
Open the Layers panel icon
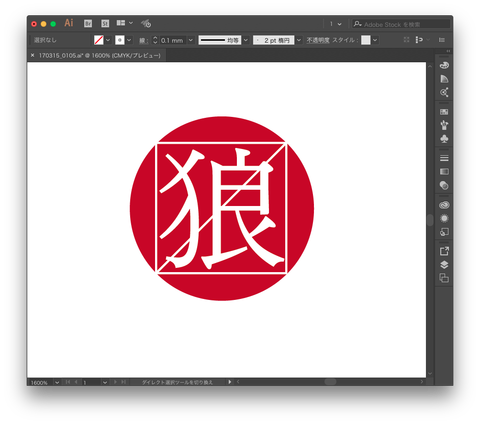point(444,265)
